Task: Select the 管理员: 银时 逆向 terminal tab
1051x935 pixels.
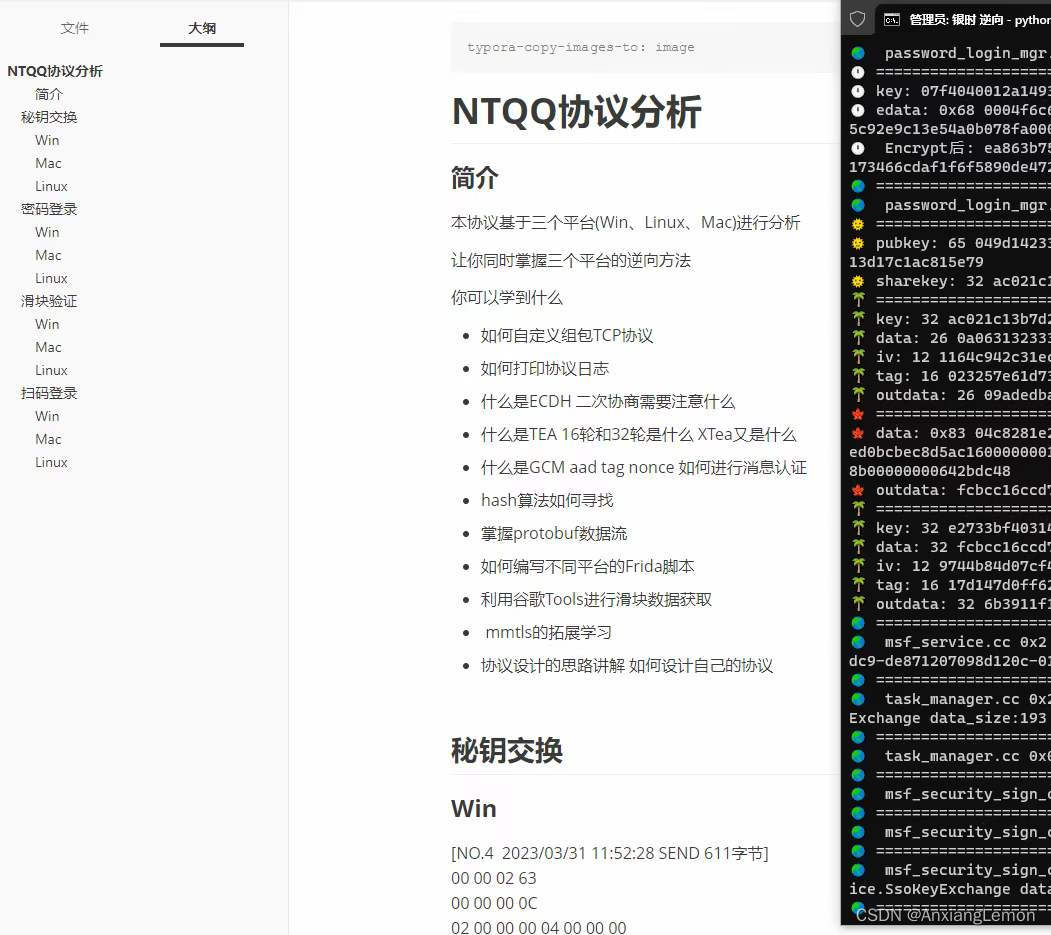Action: click(x=980, y=20)
